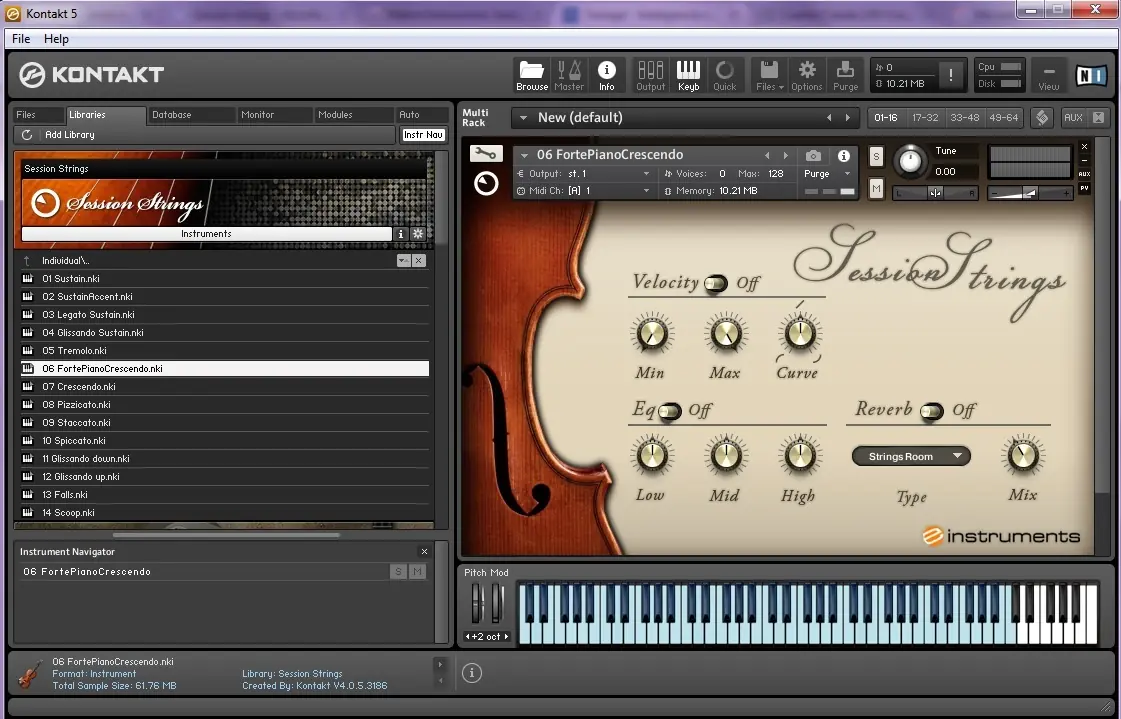Open the Help menu

click(x=56, y=39)
